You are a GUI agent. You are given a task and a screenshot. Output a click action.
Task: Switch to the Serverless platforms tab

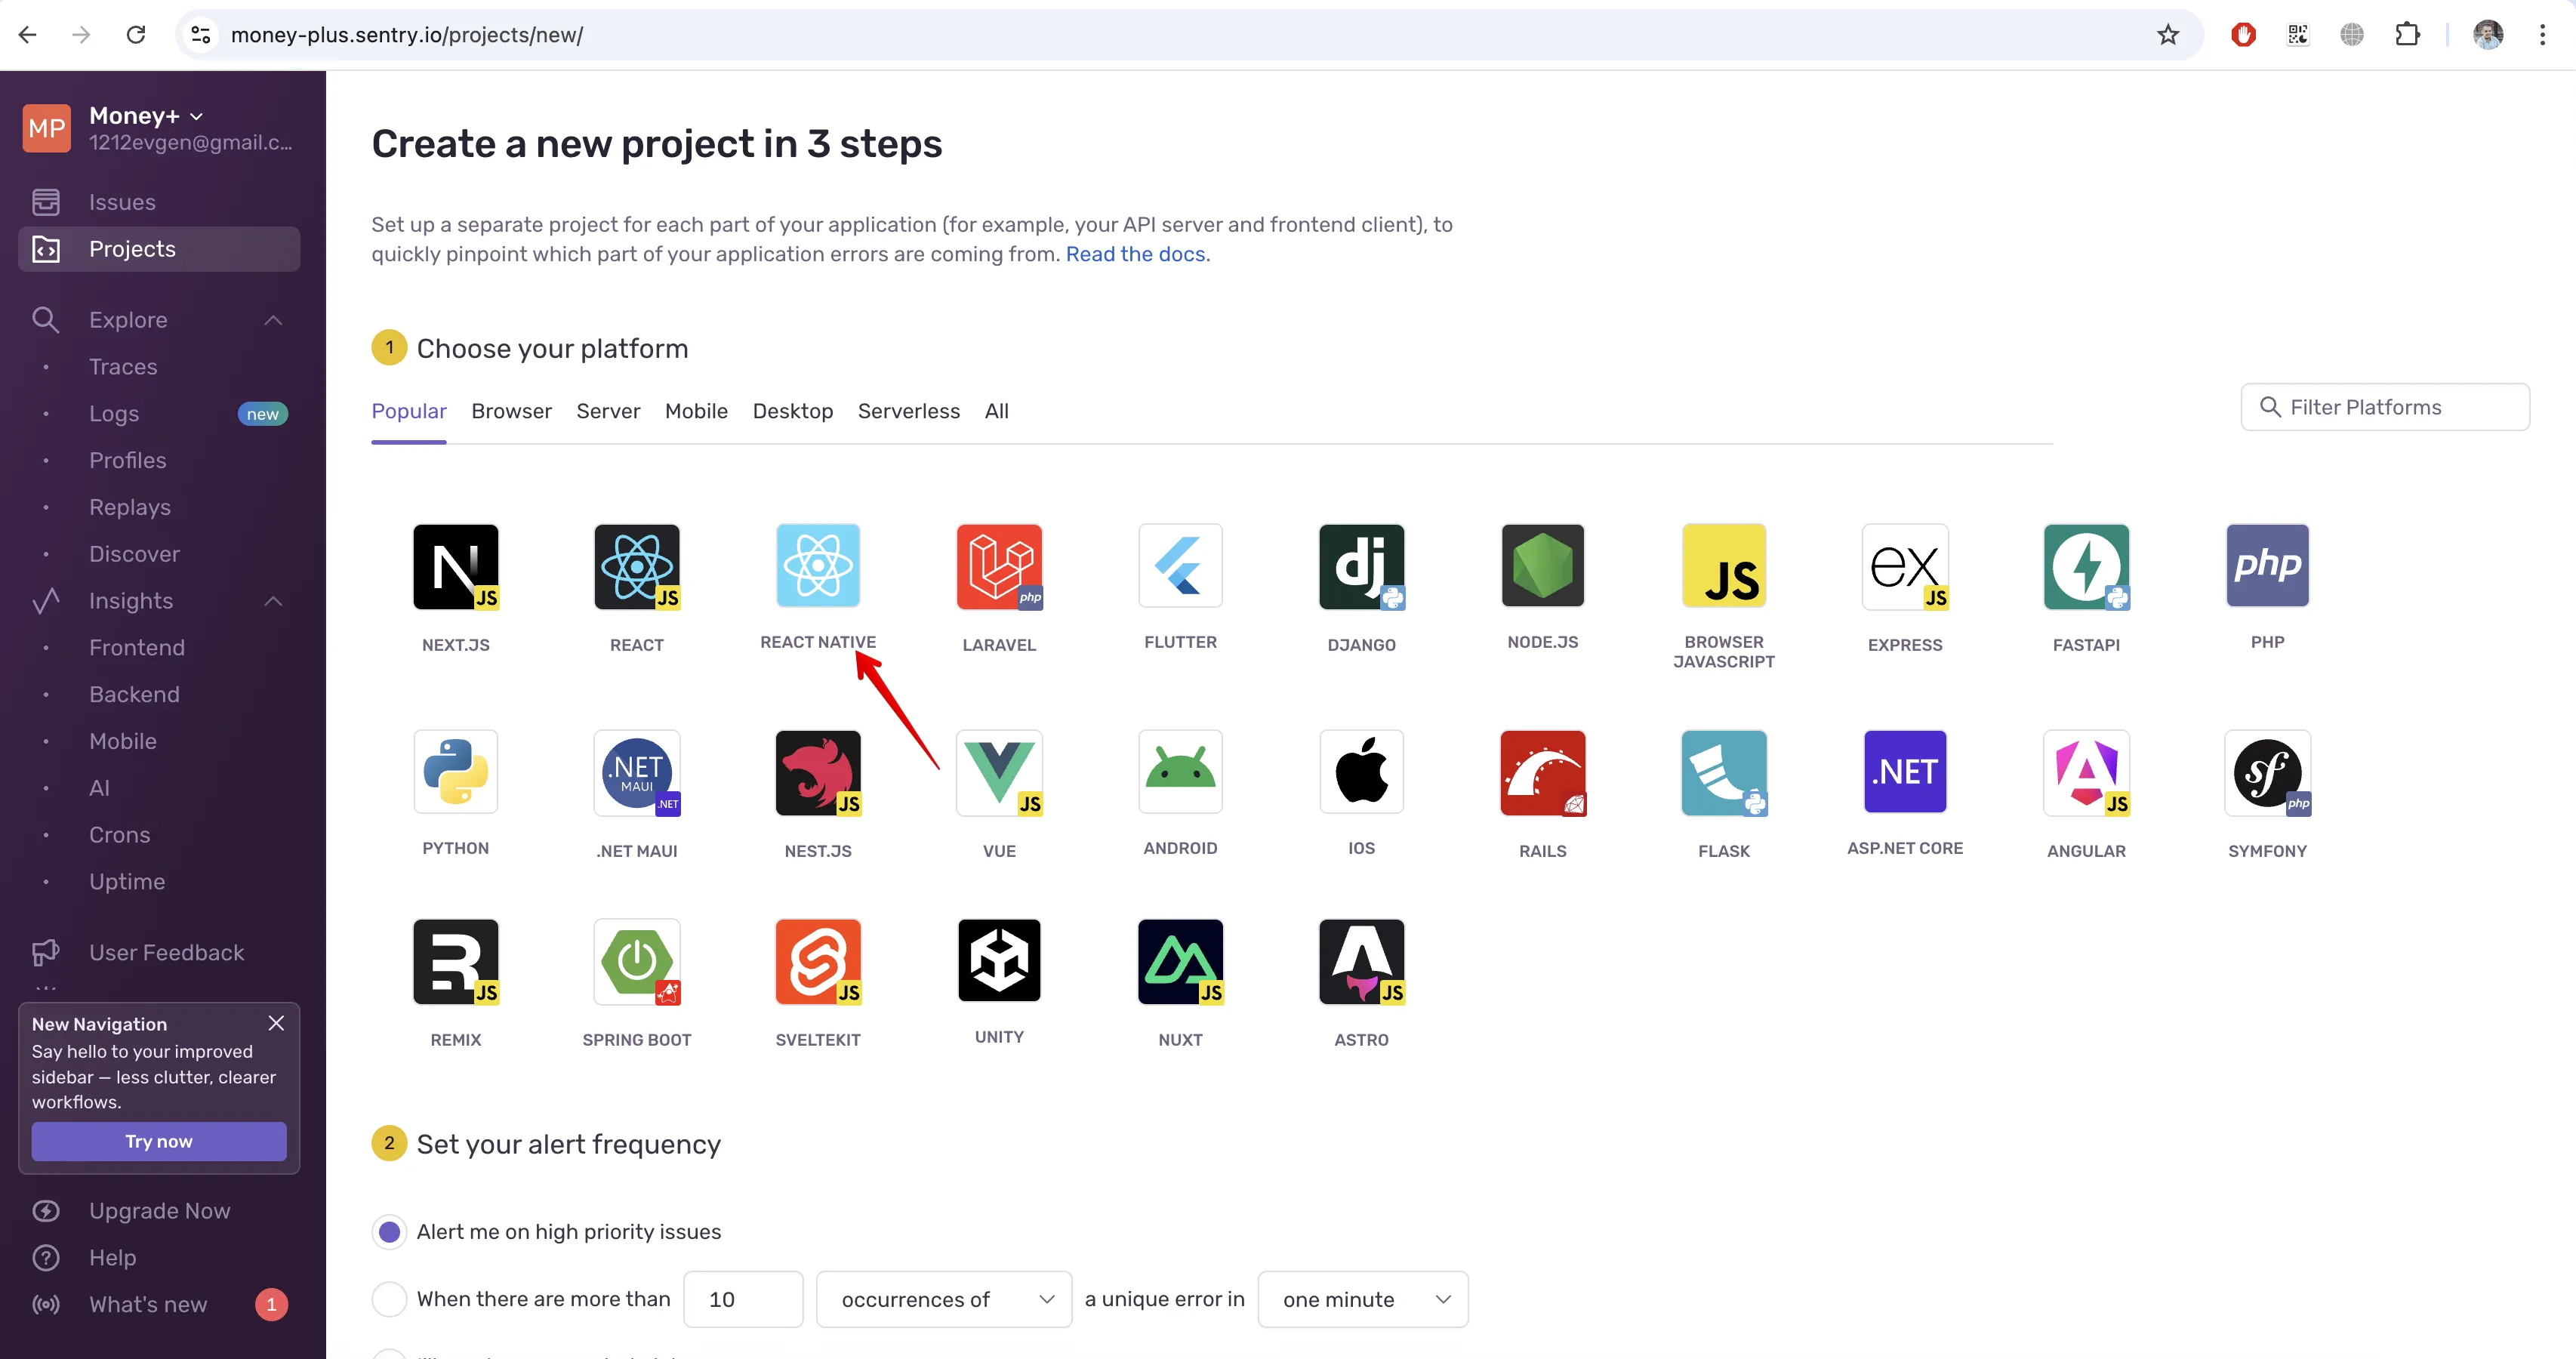point(909,411)
